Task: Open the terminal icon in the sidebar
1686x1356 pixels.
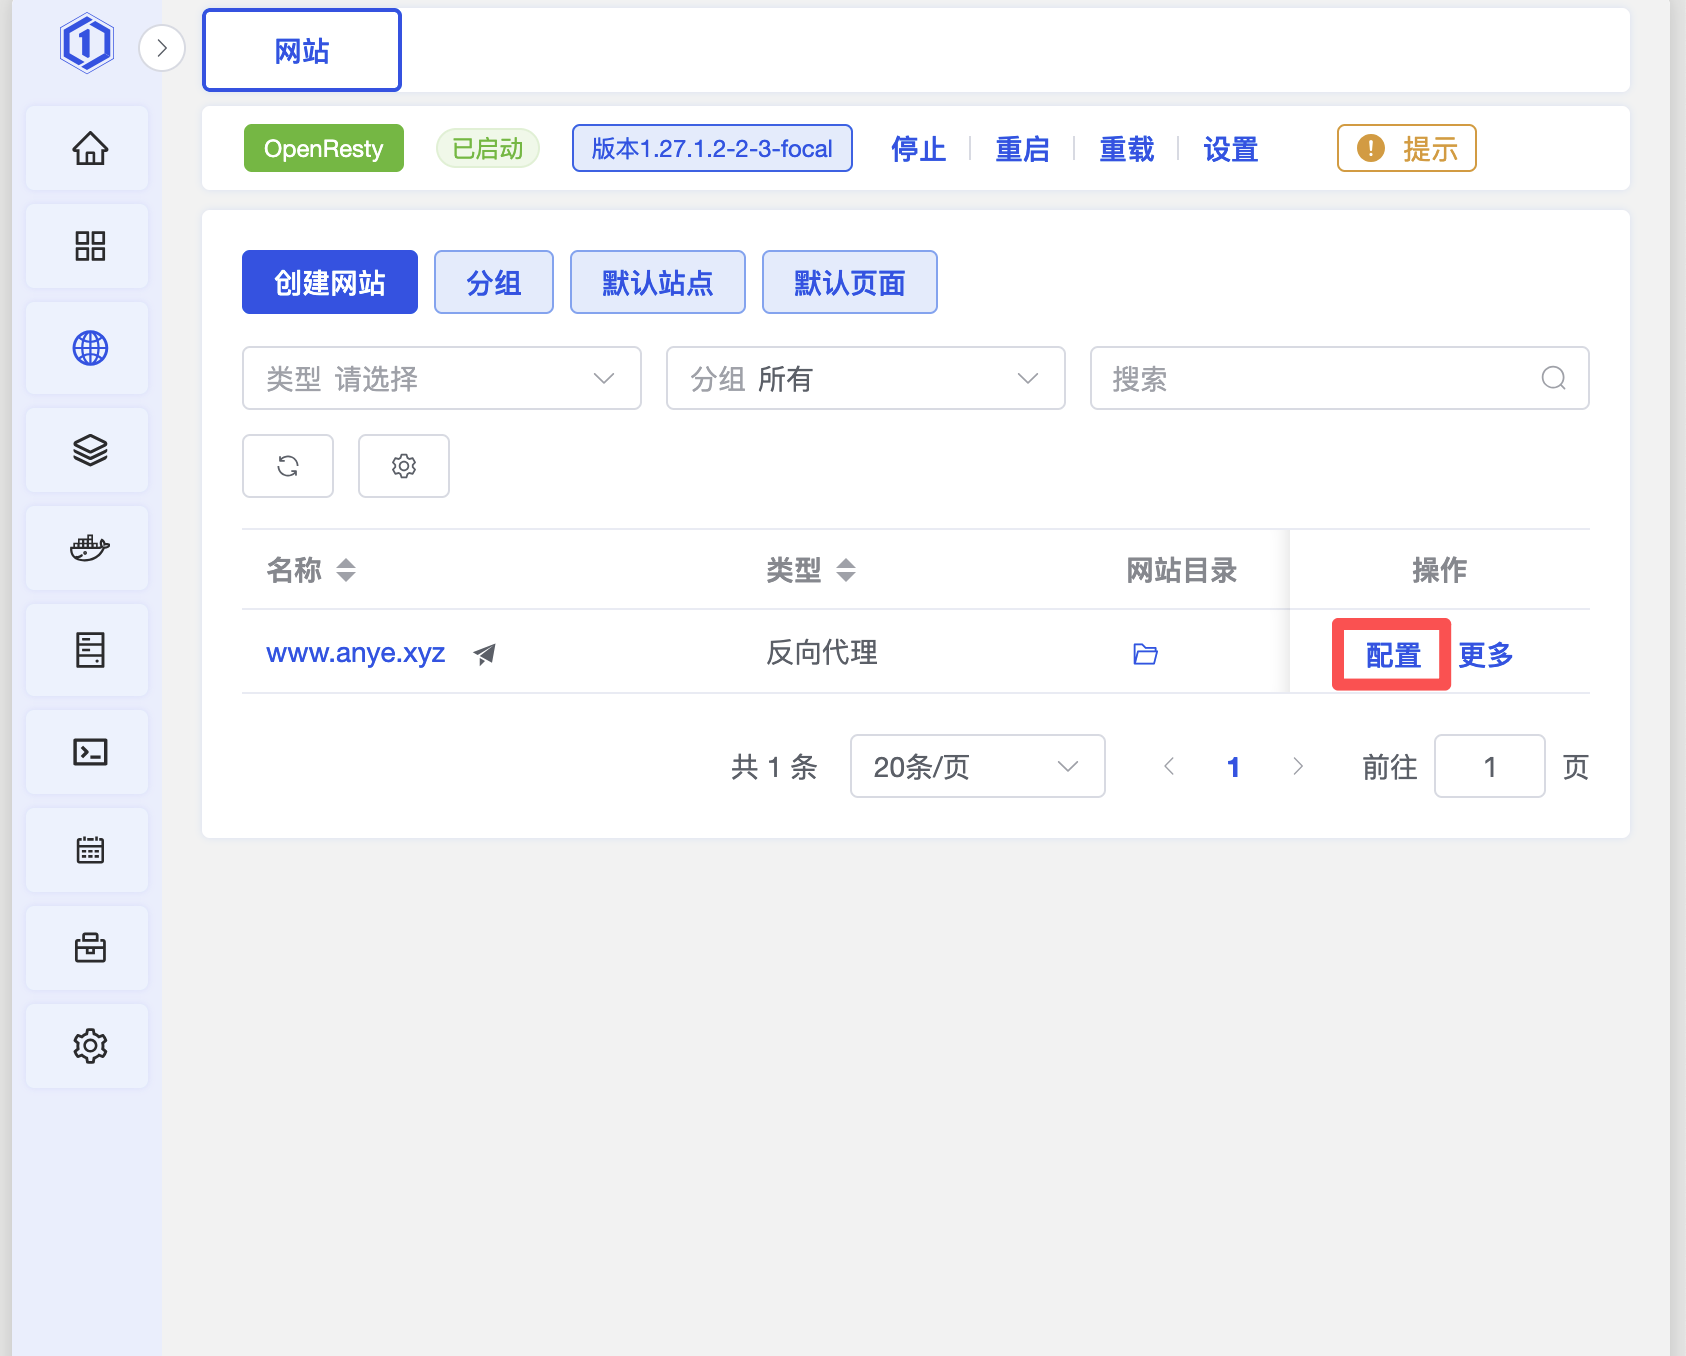Action: pos(90,752)
